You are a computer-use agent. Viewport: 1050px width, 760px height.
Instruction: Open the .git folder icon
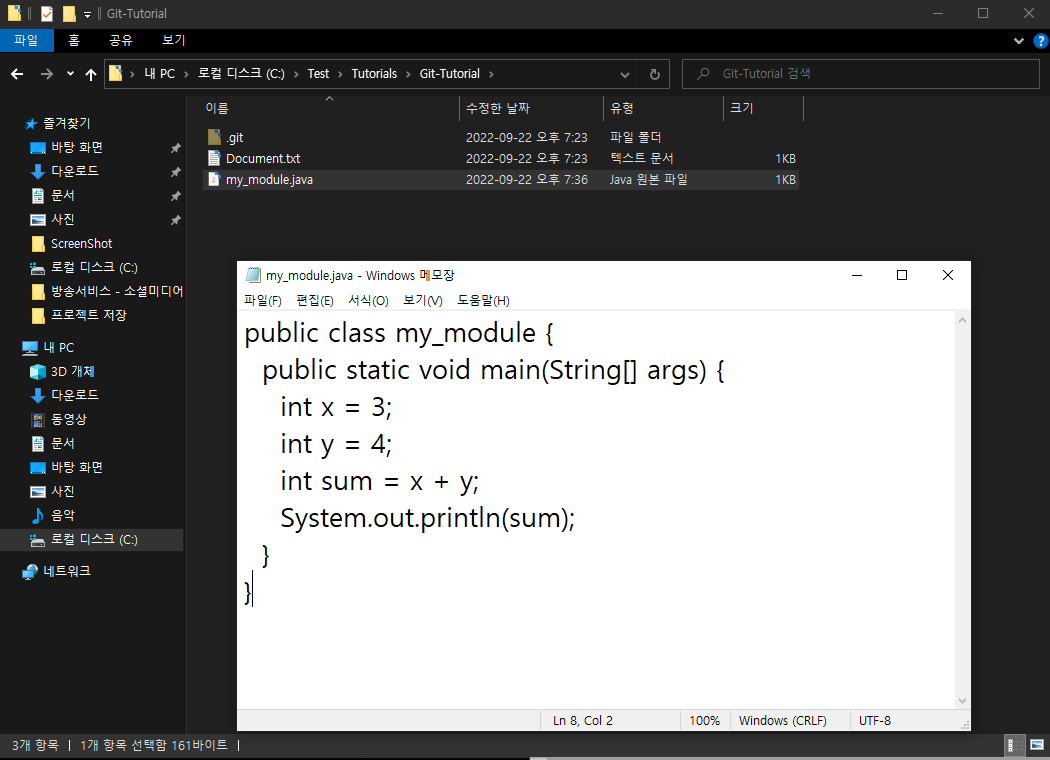point(214,137)
